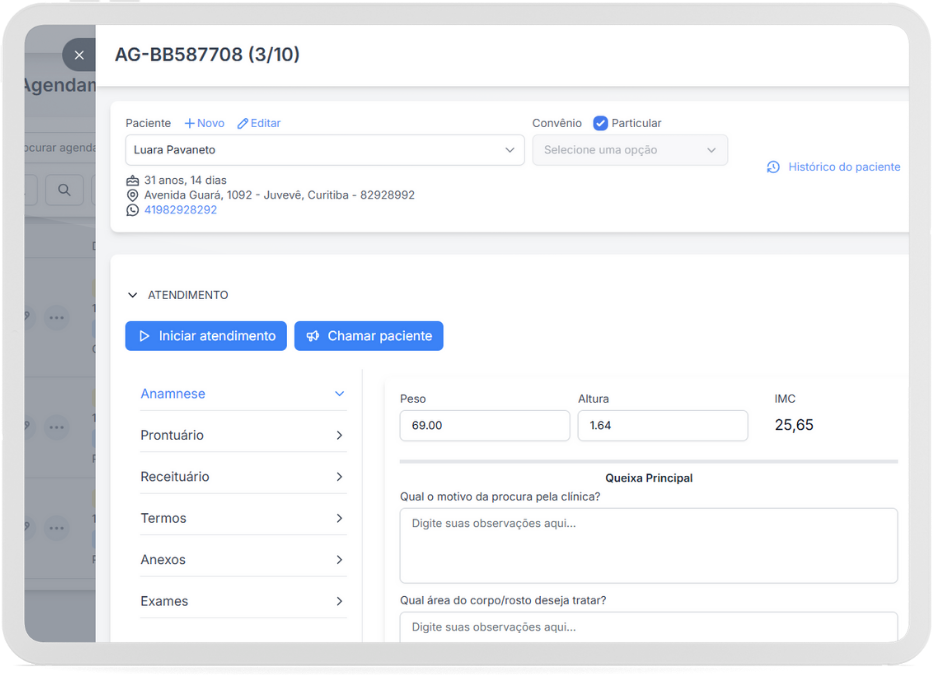Click an ellipsis options icon in the agenda list

(x=57, y=317)
